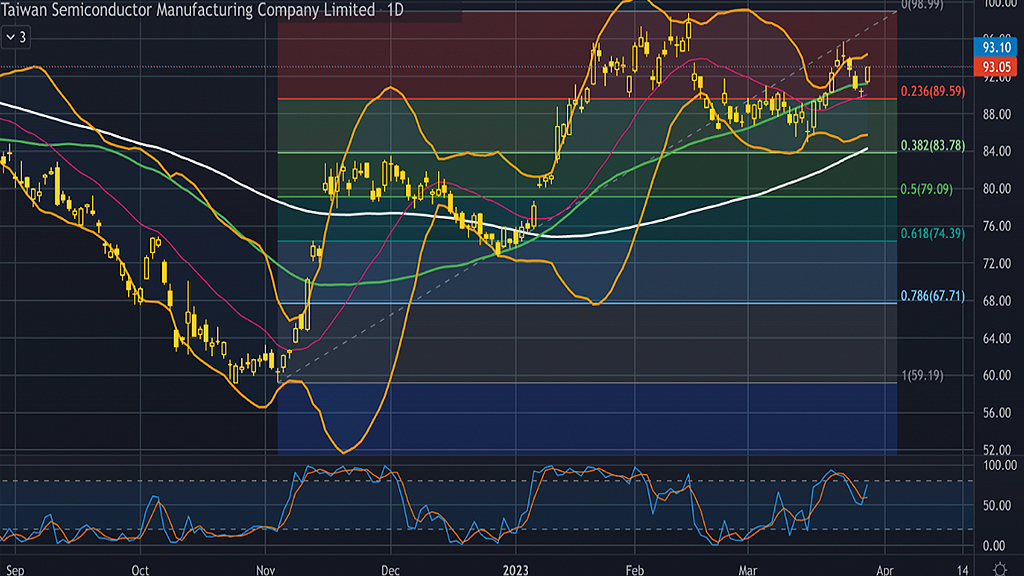Click the 0.382(83.78) Fibonacci level label

click(934, 146)
